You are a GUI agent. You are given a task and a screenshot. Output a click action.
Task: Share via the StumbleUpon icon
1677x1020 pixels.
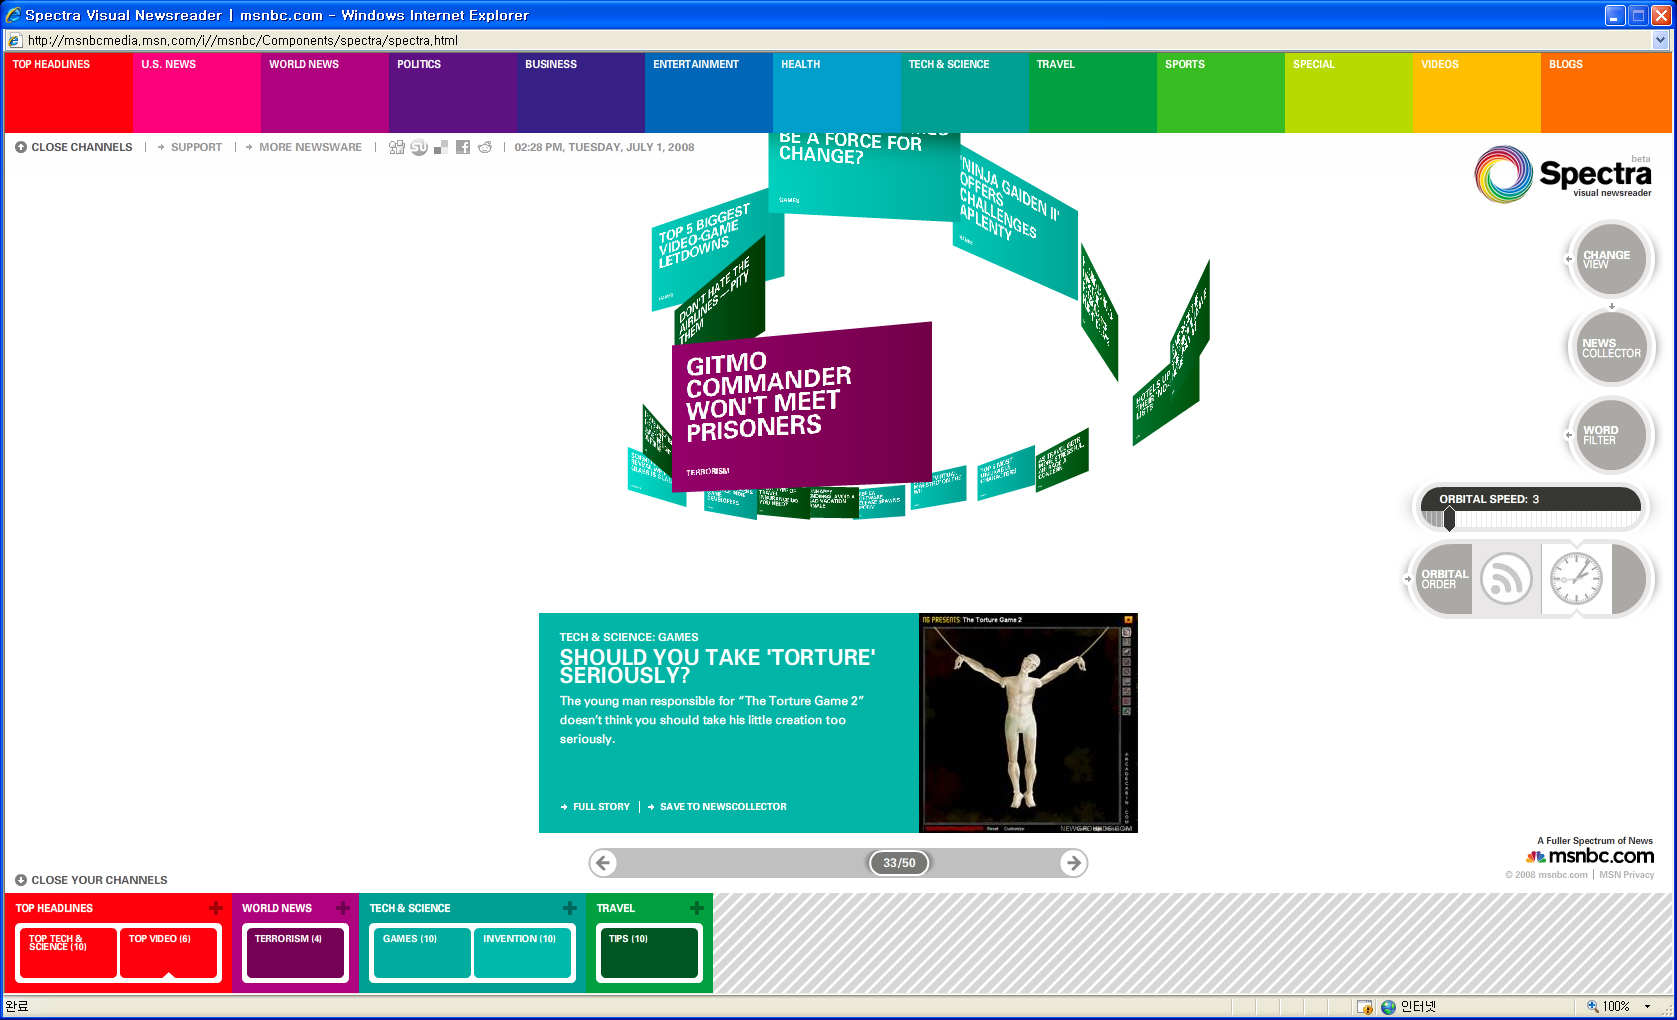pos(419,147)
